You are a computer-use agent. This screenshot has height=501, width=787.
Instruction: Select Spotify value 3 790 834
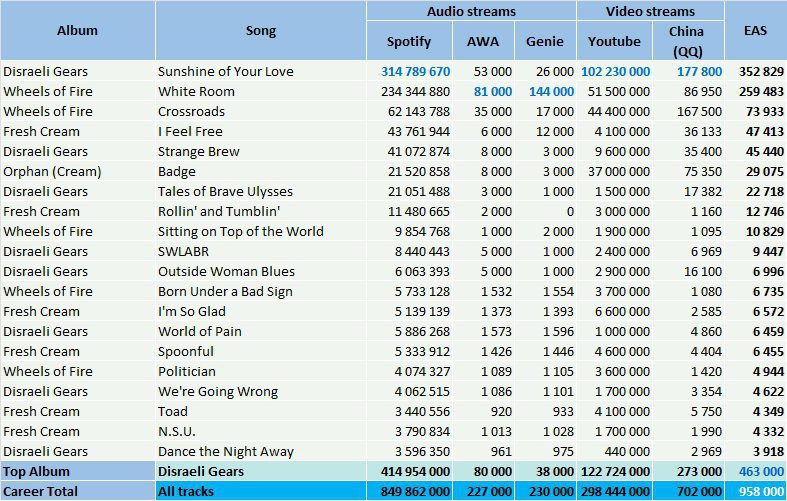[422, 432]
